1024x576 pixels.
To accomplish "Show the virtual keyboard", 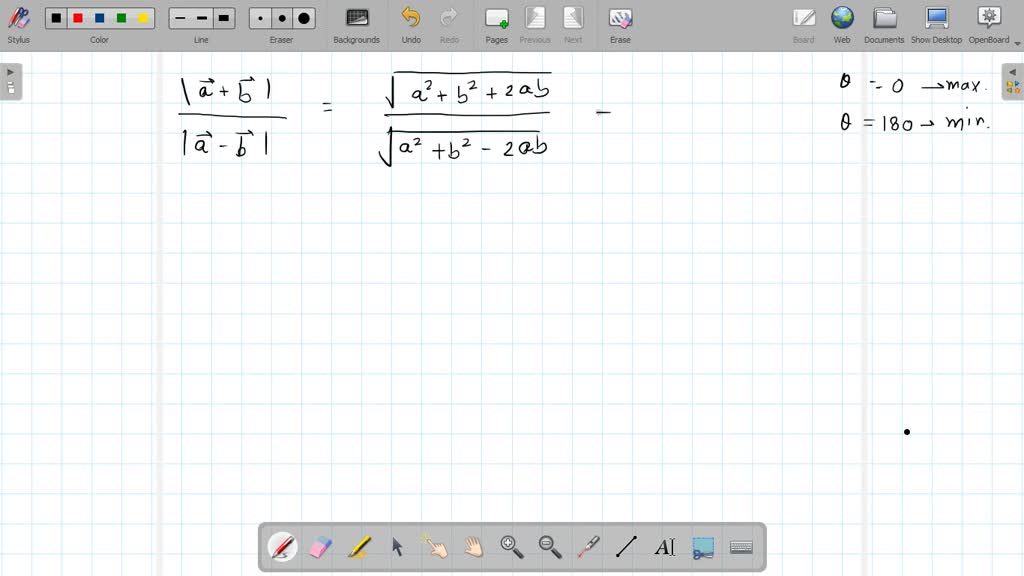I will (740, 546).
